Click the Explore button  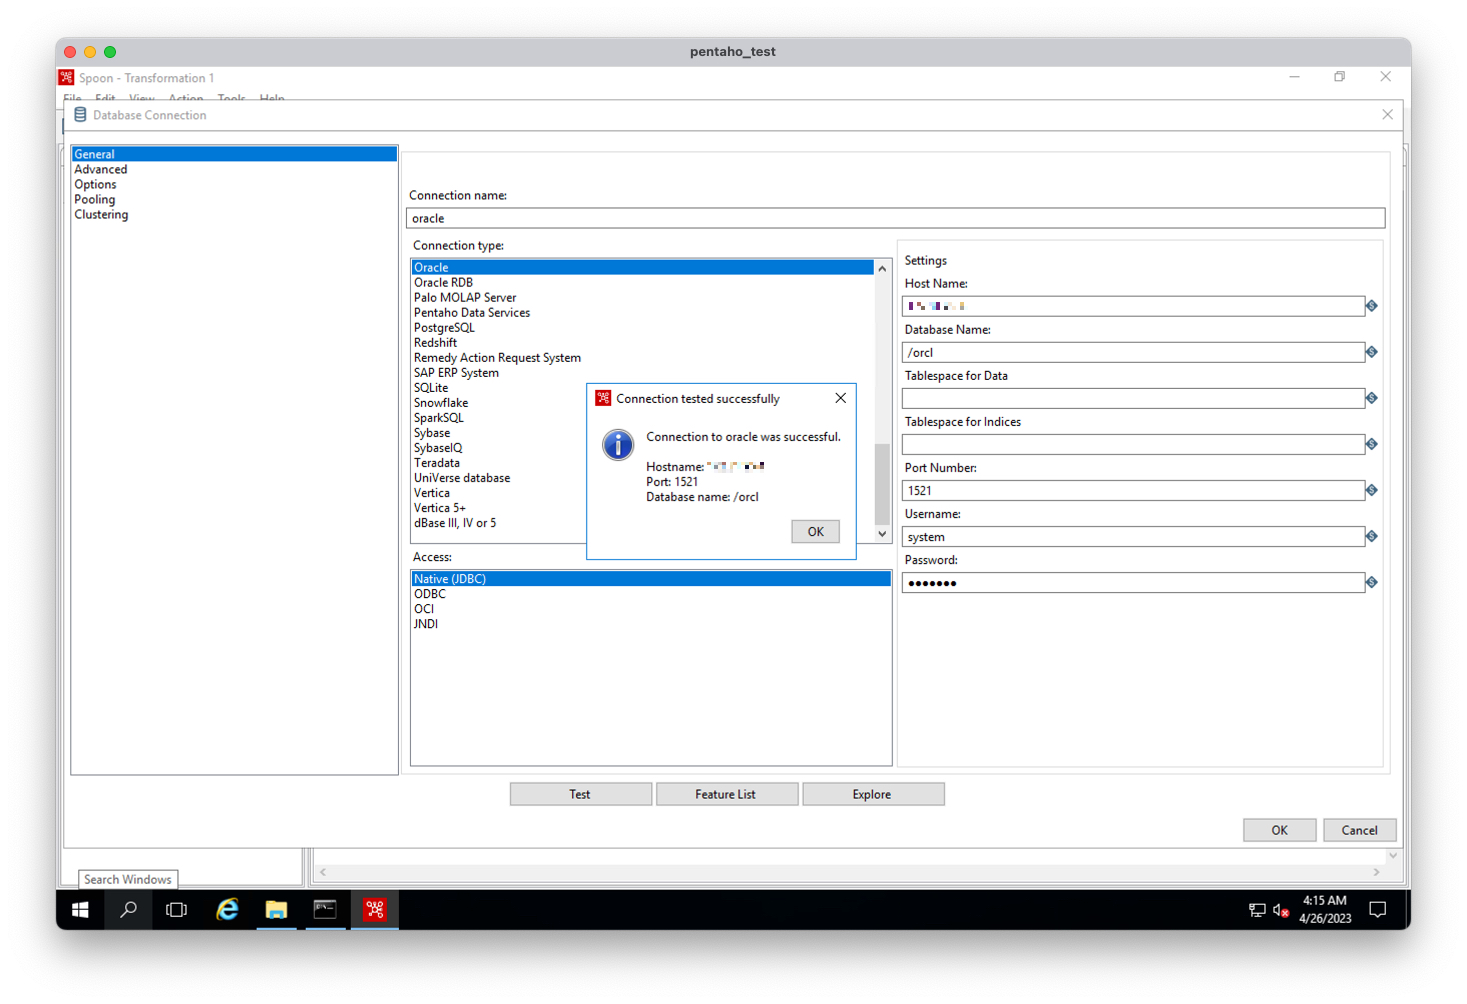click(x=872, y=794)
